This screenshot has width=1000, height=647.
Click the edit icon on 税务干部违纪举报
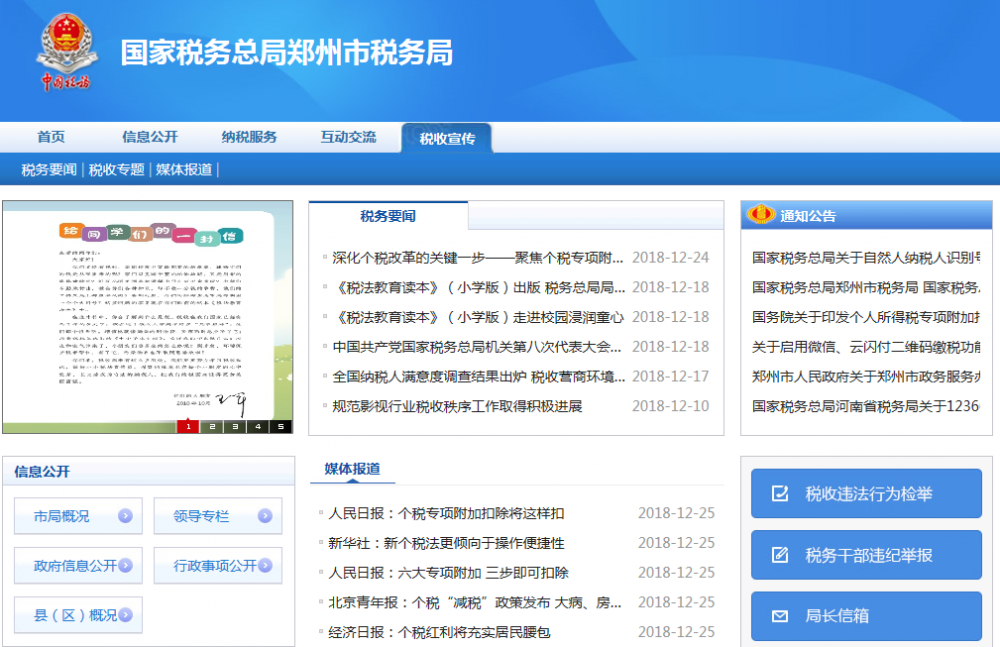[780, 555]
